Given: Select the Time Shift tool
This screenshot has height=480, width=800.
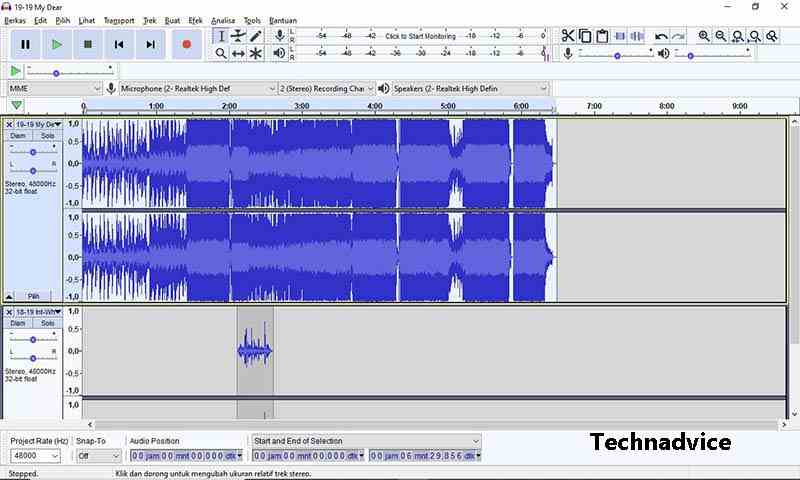Looking at the screenshot, I should pos(238,53).
